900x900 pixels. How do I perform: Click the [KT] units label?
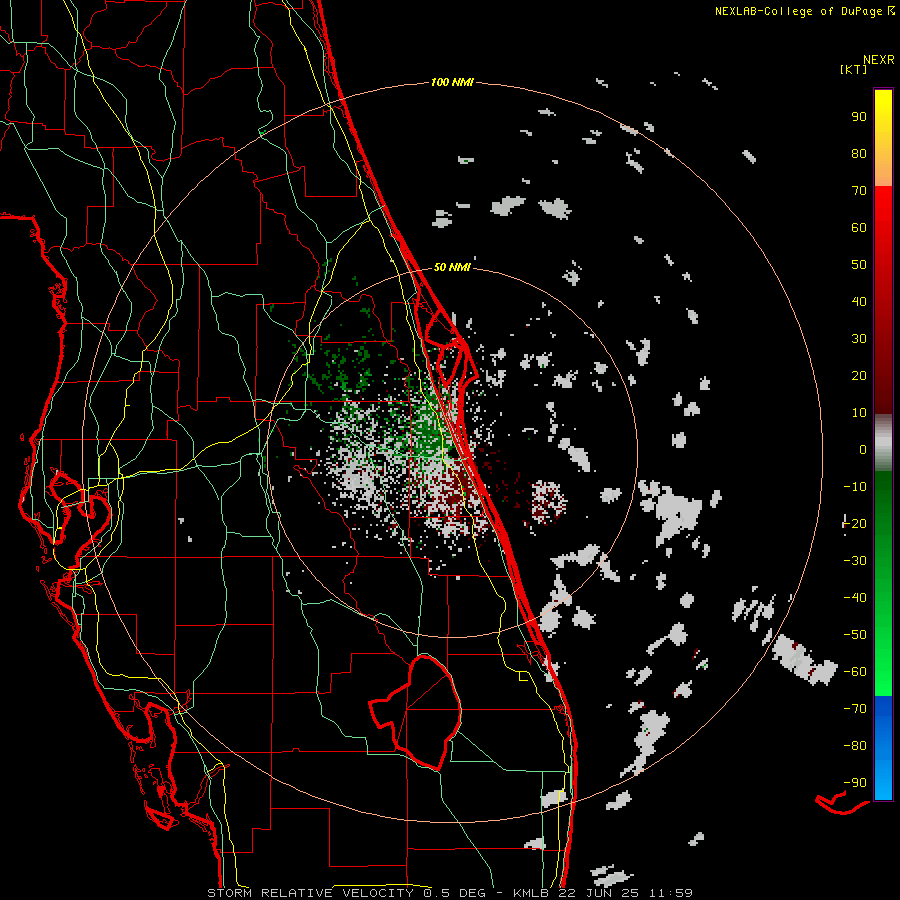(x=853, y=69)
